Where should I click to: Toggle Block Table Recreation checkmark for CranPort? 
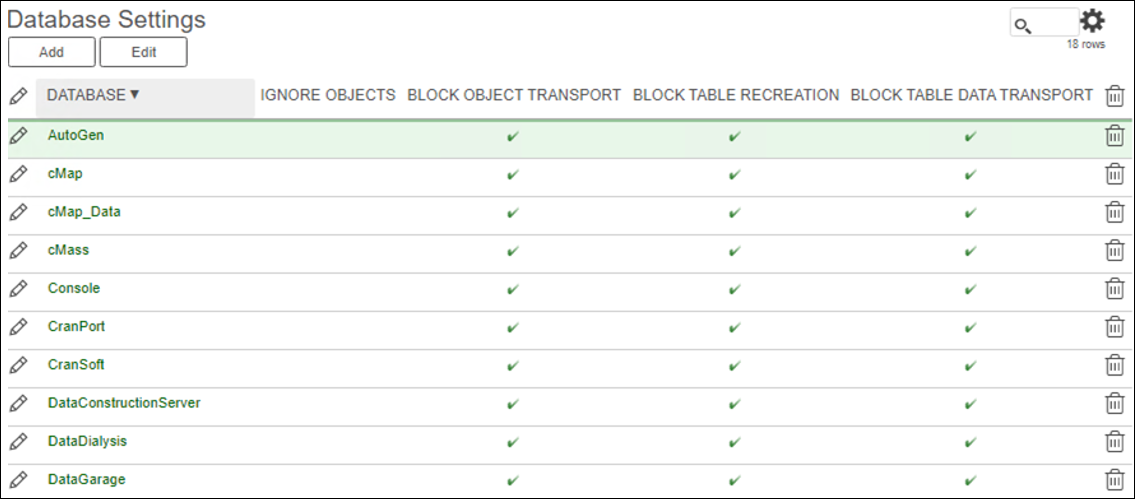(735, 327)
